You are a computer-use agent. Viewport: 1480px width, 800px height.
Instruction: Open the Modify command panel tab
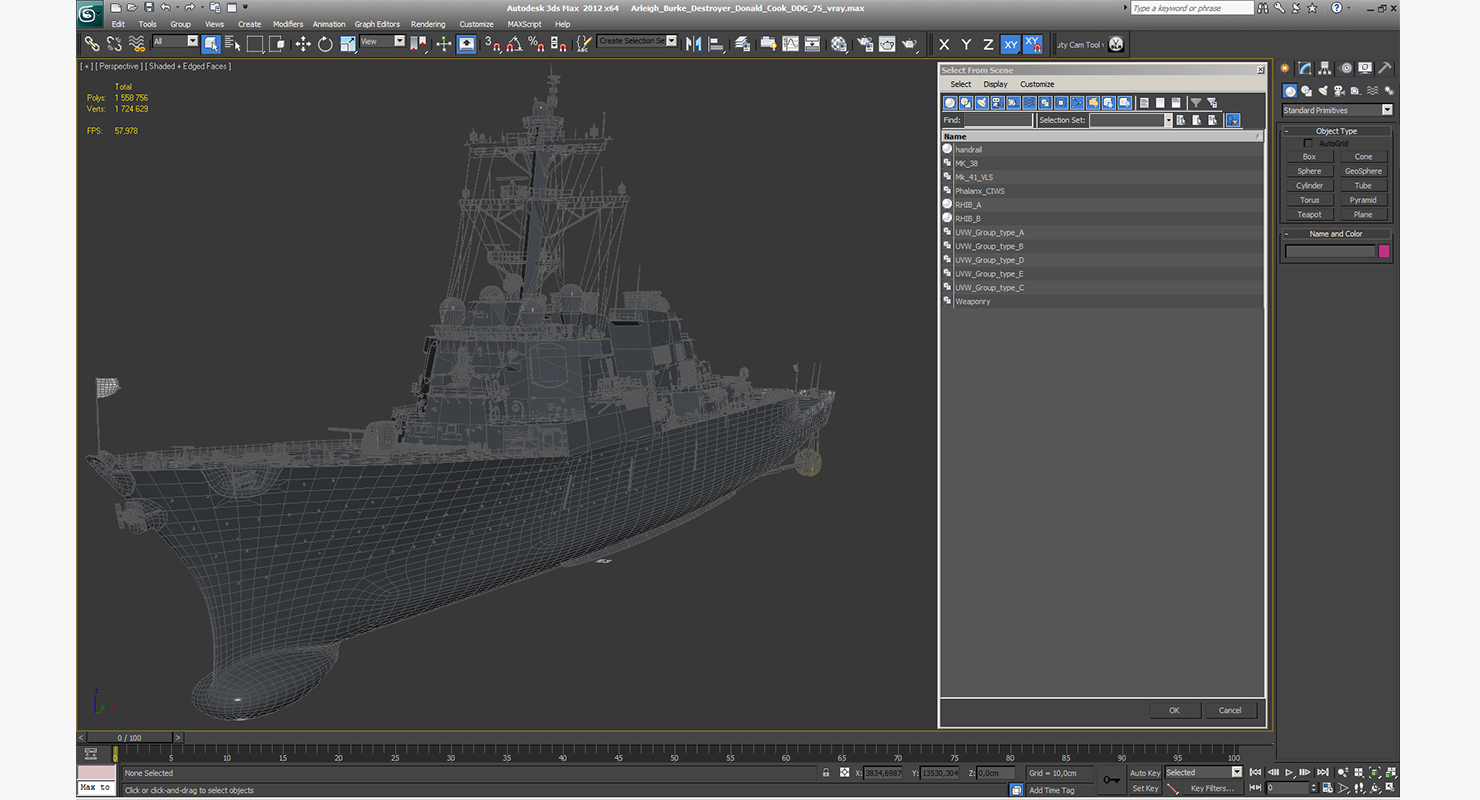[x=1305, y=68]
